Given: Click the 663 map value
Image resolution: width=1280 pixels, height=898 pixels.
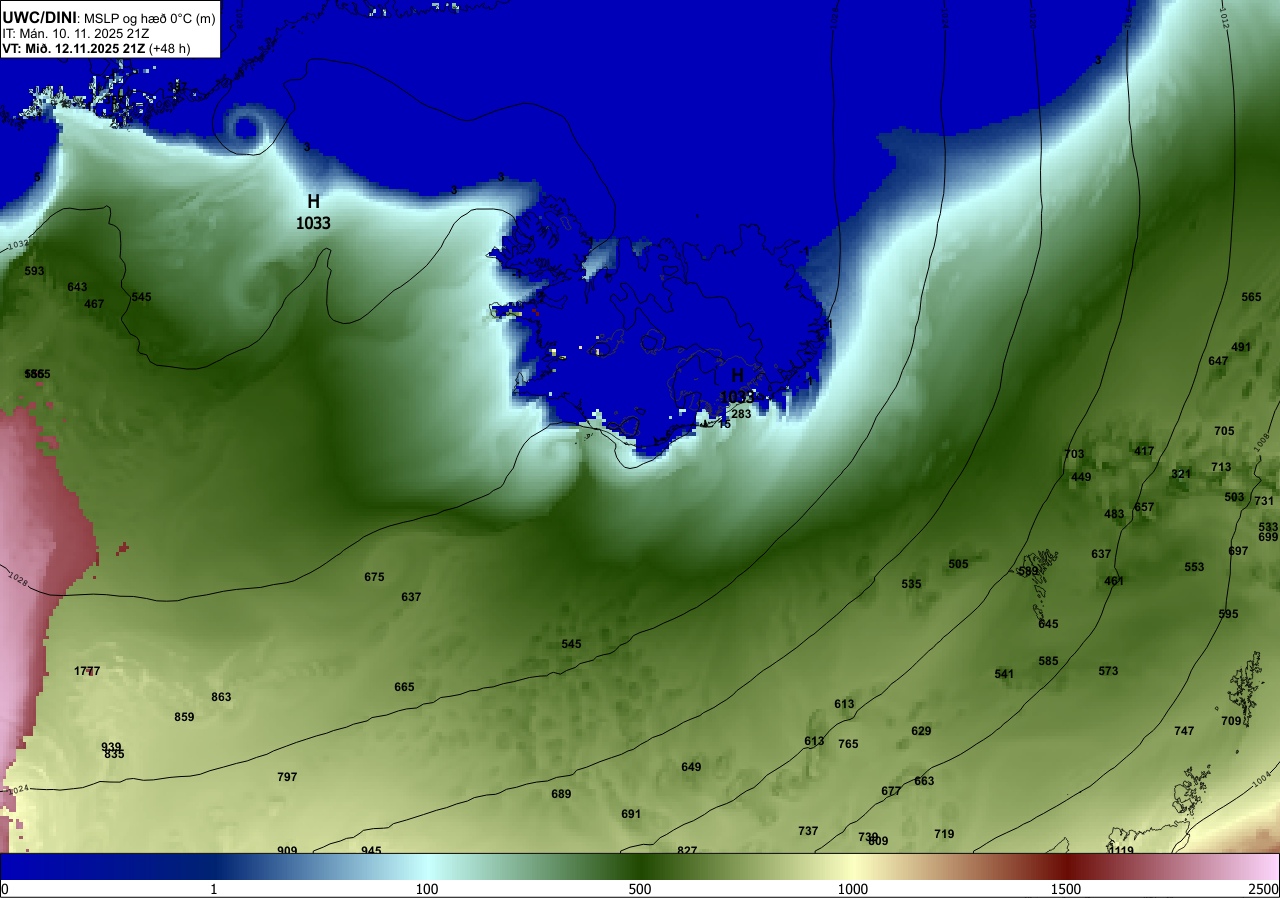Looking at the screenshot, I should point(924,781).
